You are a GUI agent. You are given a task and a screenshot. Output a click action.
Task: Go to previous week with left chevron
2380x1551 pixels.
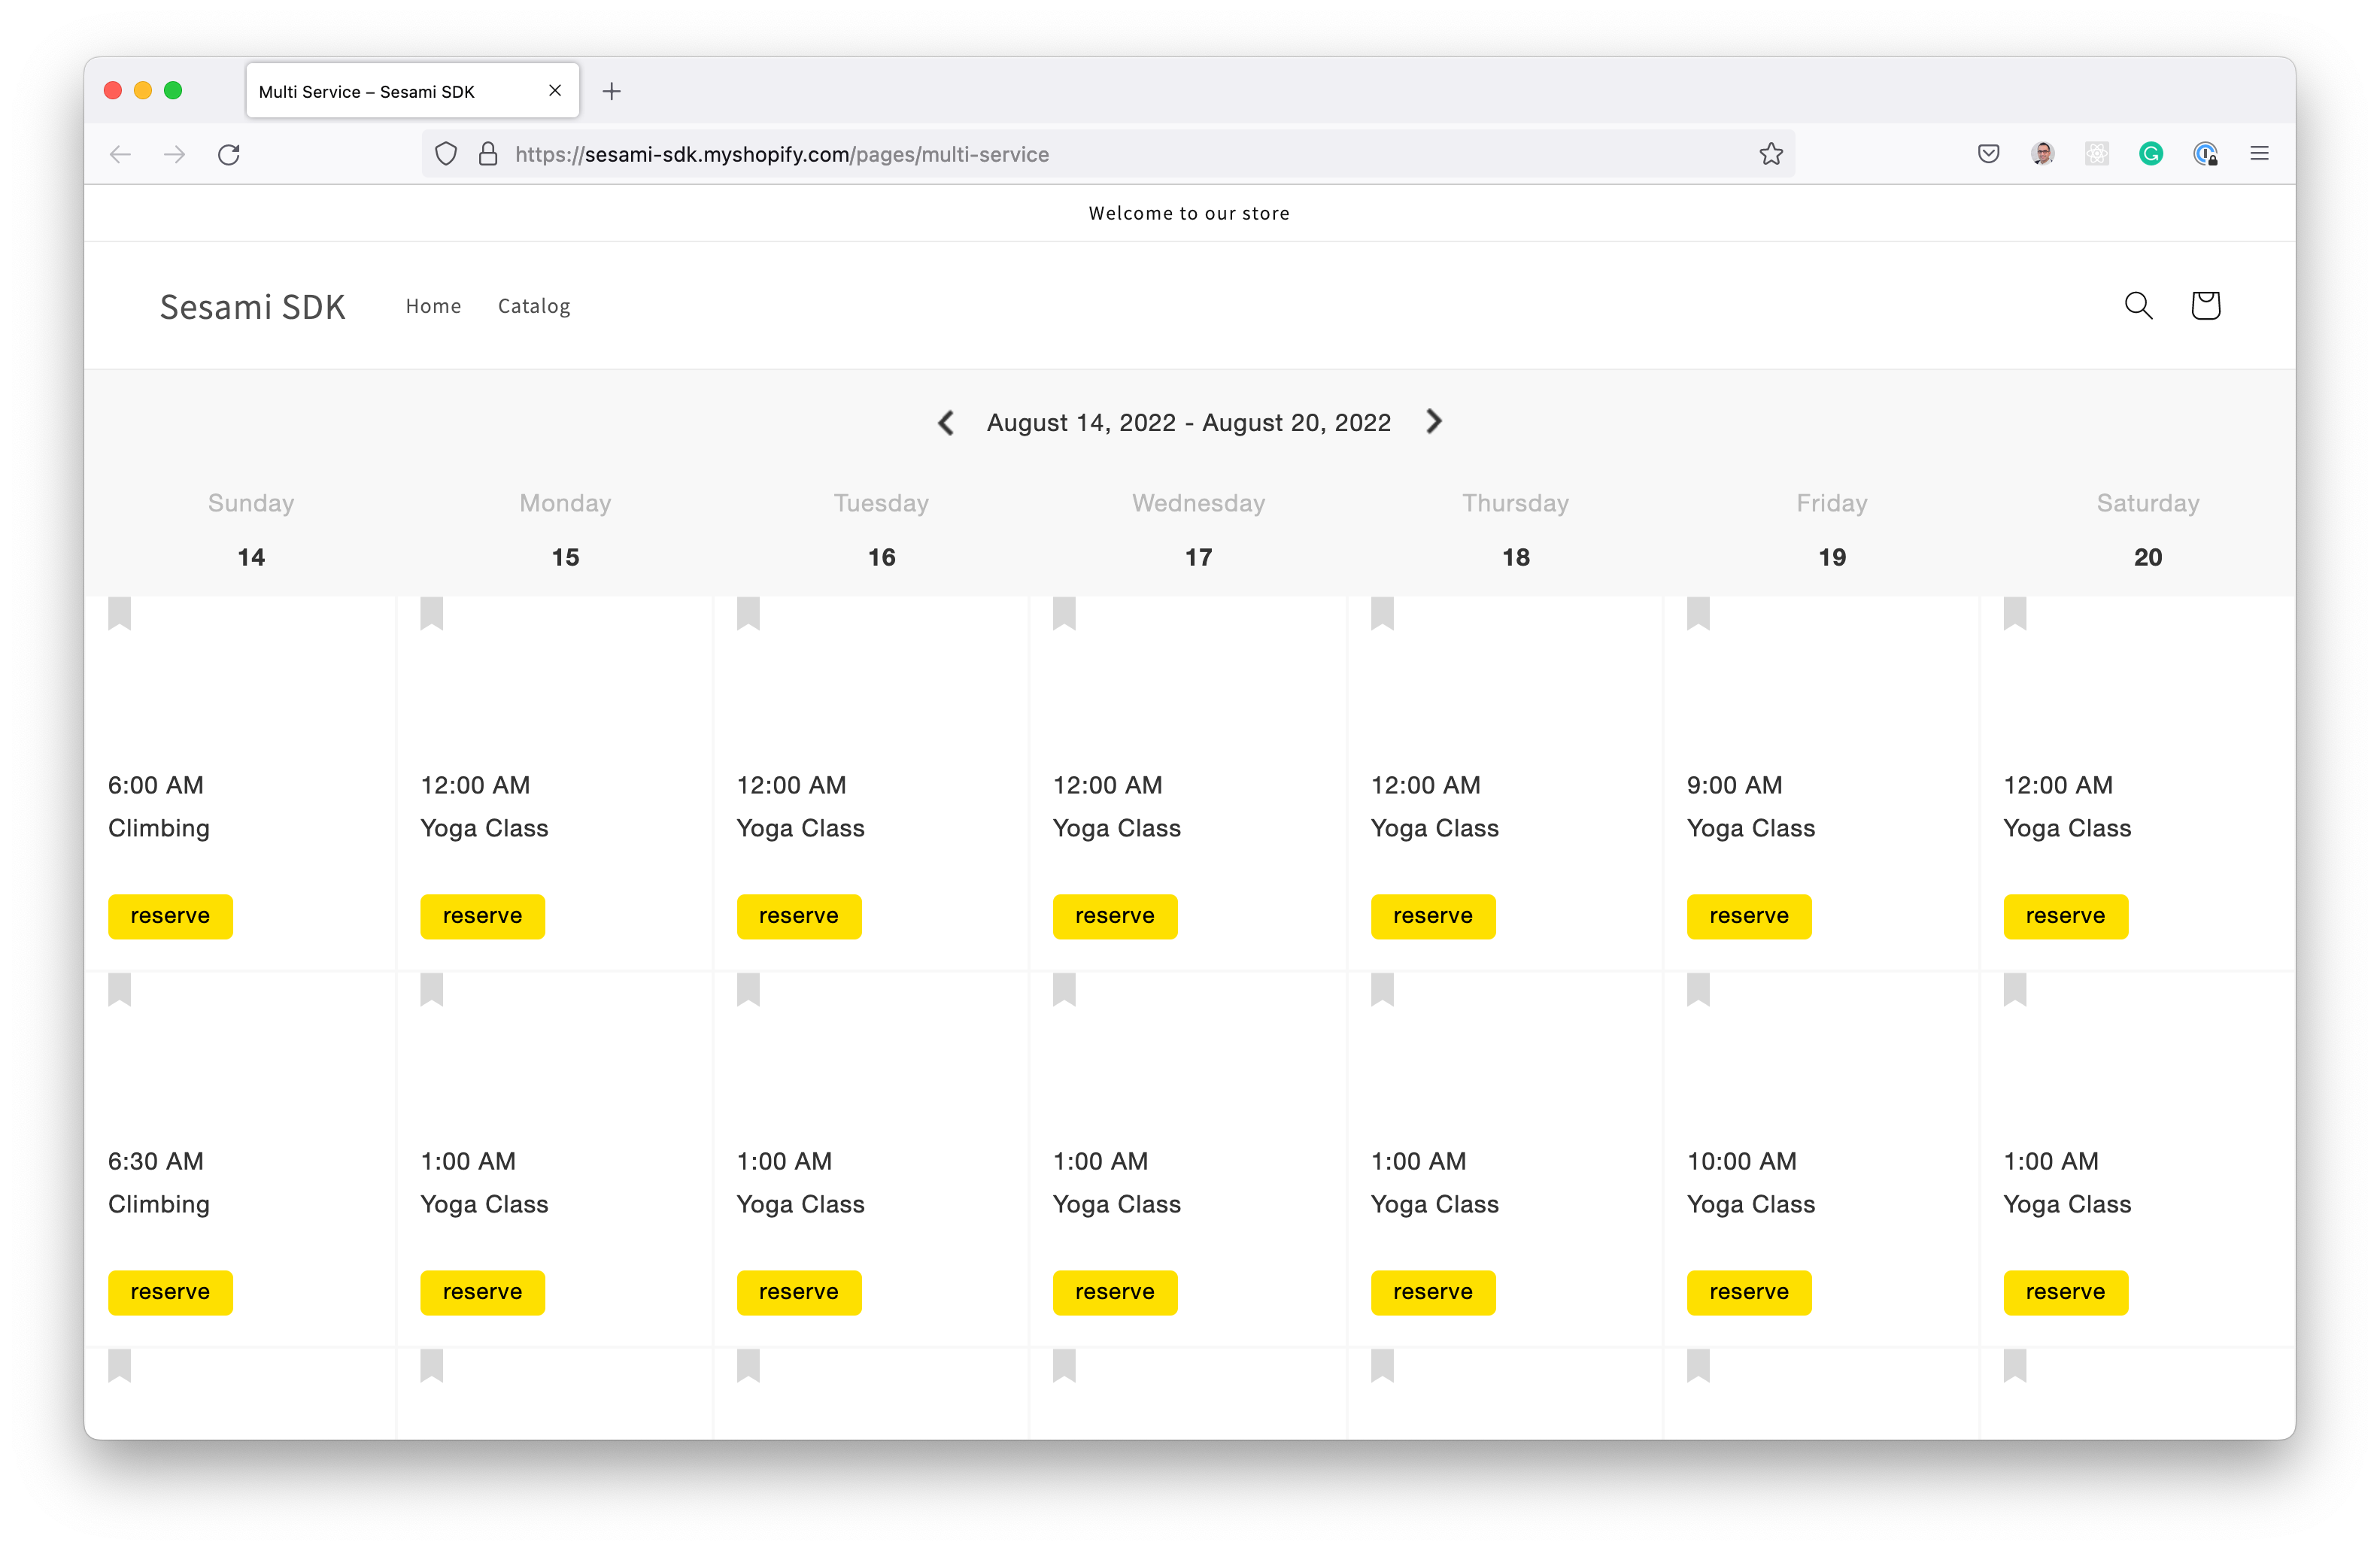click(x=945, y=422)
